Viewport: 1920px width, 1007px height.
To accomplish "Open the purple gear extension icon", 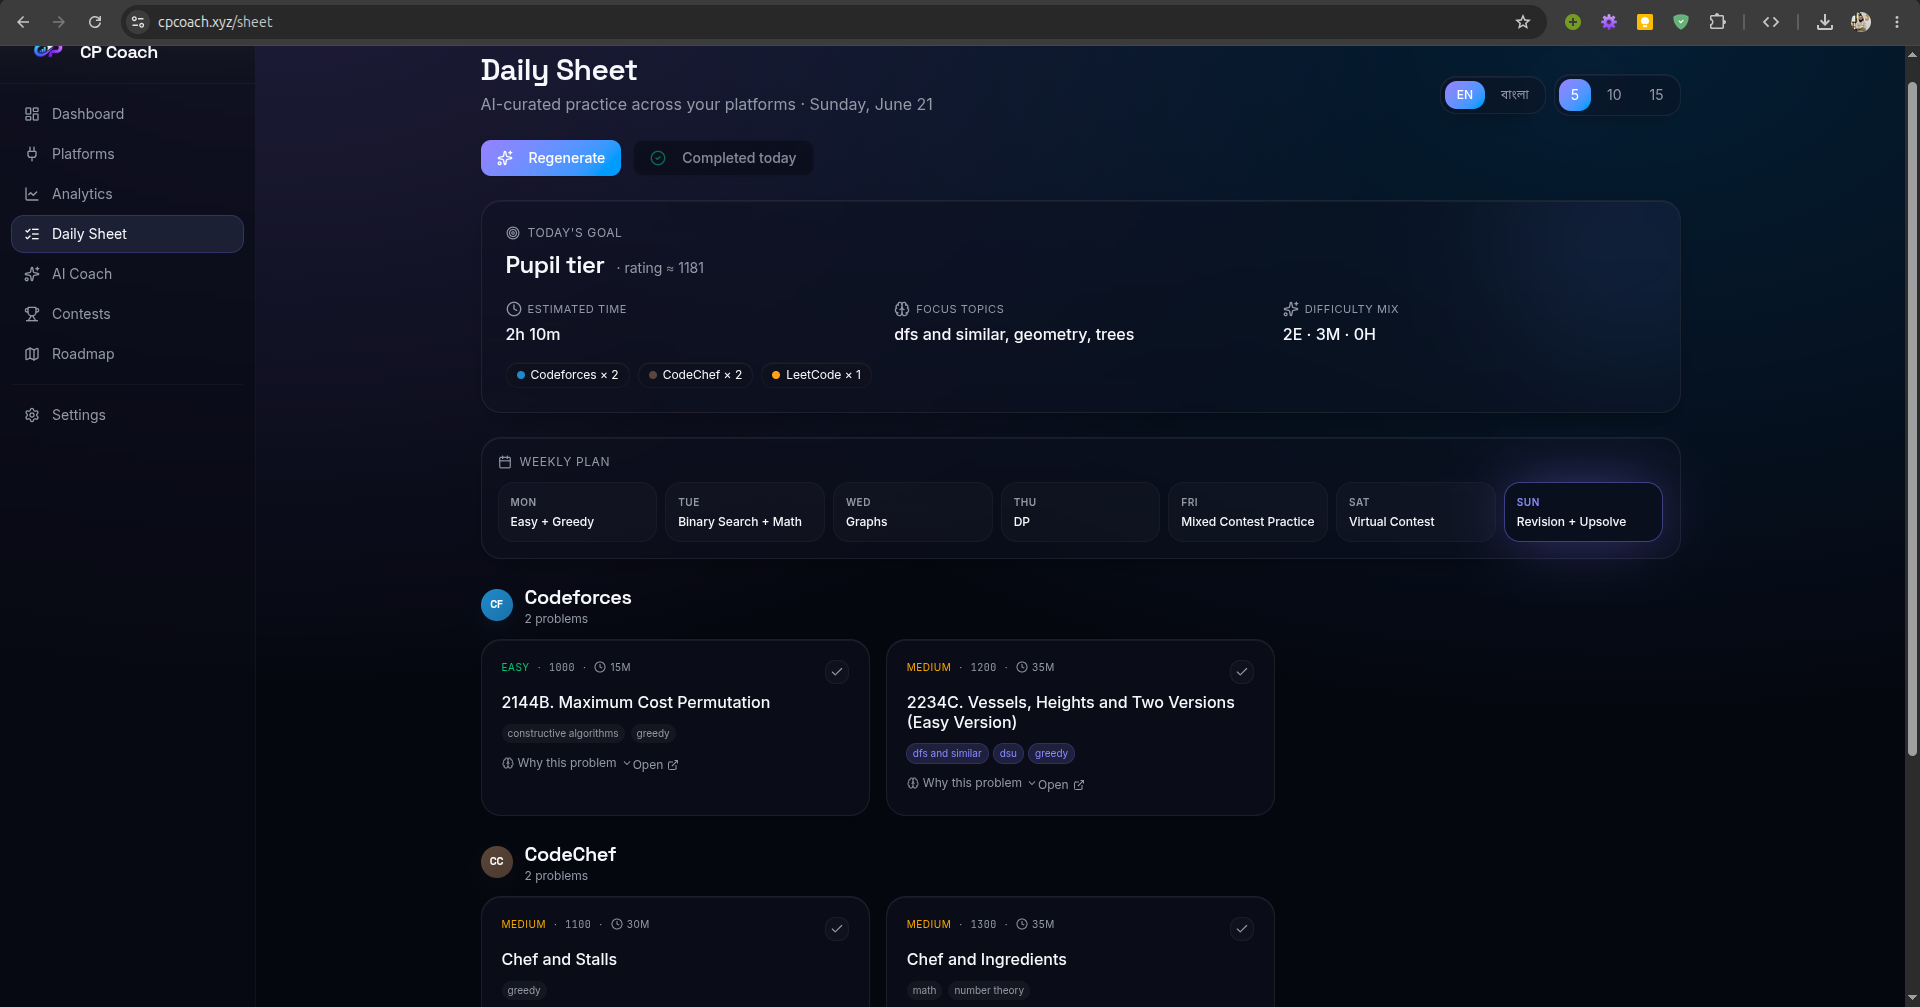I will (x=1609, y=22).
